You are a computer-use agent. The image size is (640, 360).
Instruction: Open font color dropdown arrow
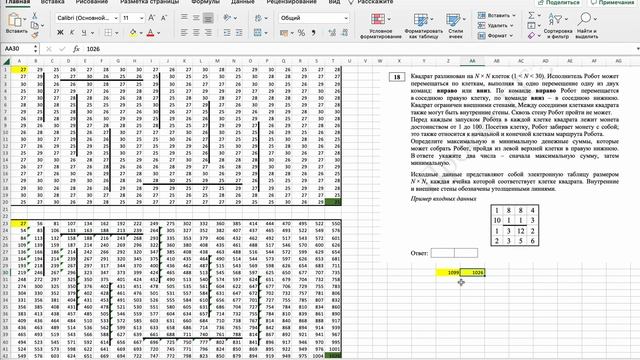[x=159, y=33]
